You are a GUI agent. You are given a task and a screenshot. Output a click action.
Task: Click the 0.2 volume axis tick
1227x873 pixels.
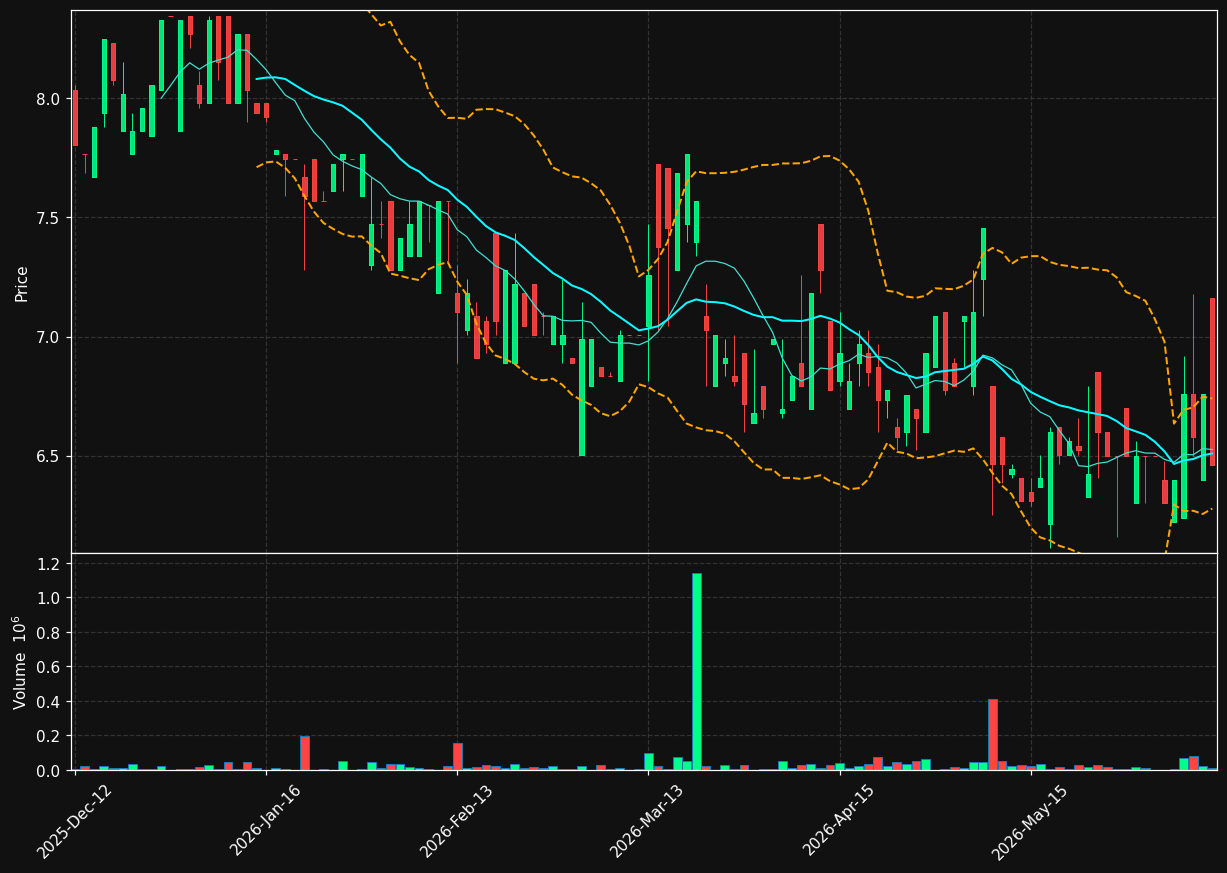click(50, 736)
